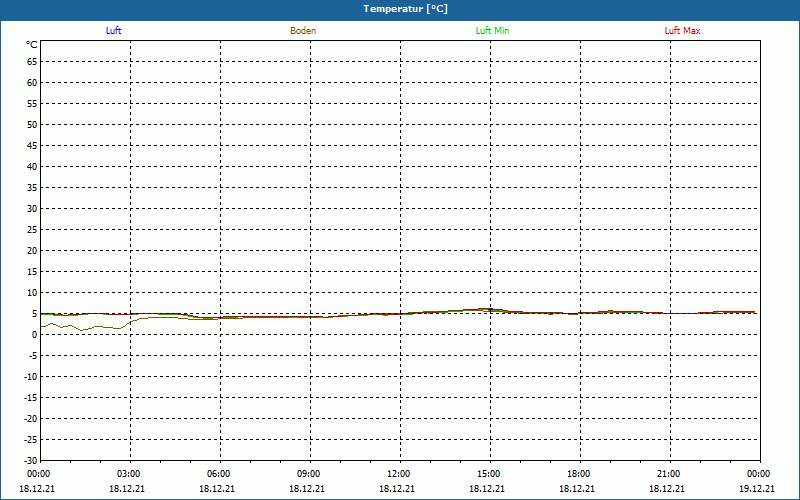
Task: Click the 15:00 time axis label
Action: click(489, 474)
